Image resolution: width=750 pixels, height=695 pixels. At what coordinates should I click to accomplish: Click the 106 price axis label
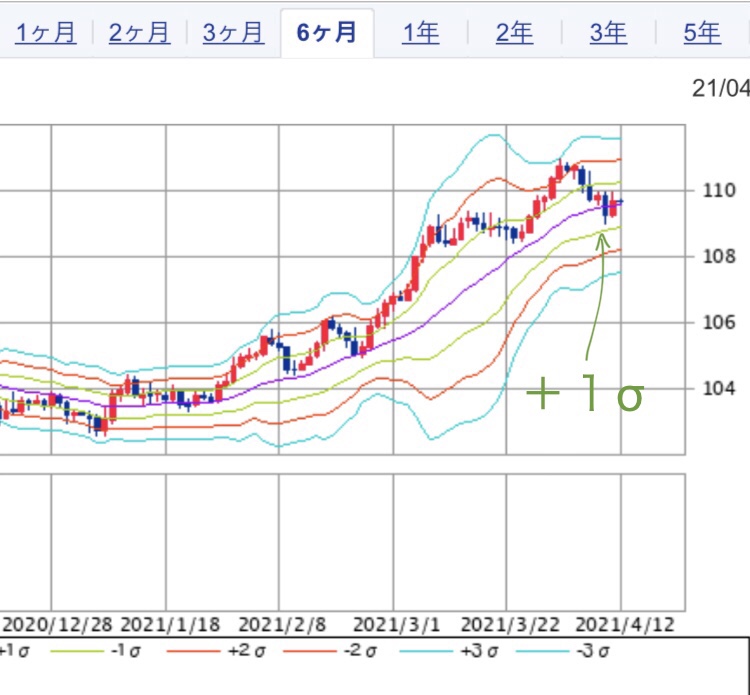coord(719,323)
